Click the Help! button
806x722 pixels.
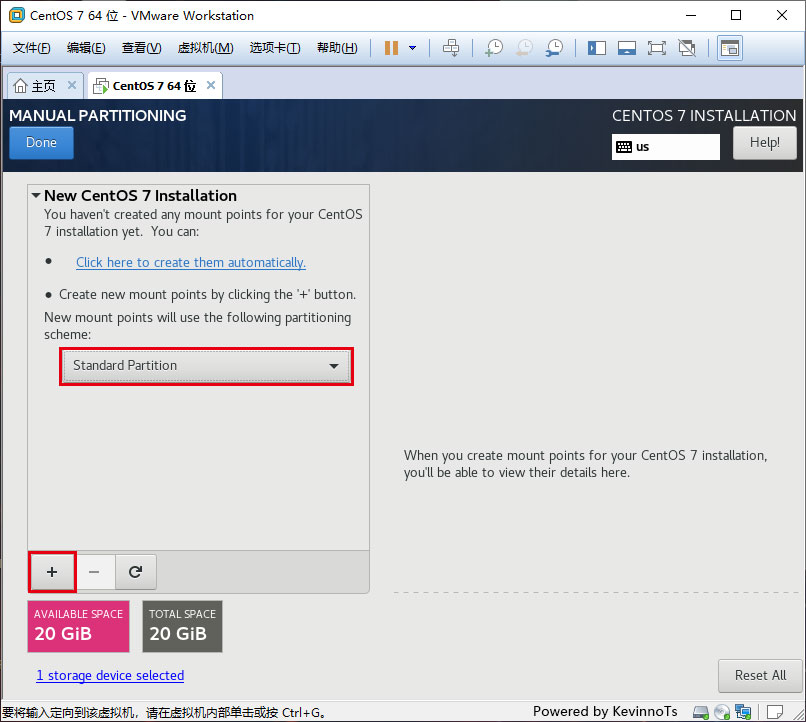click(764, 142)
